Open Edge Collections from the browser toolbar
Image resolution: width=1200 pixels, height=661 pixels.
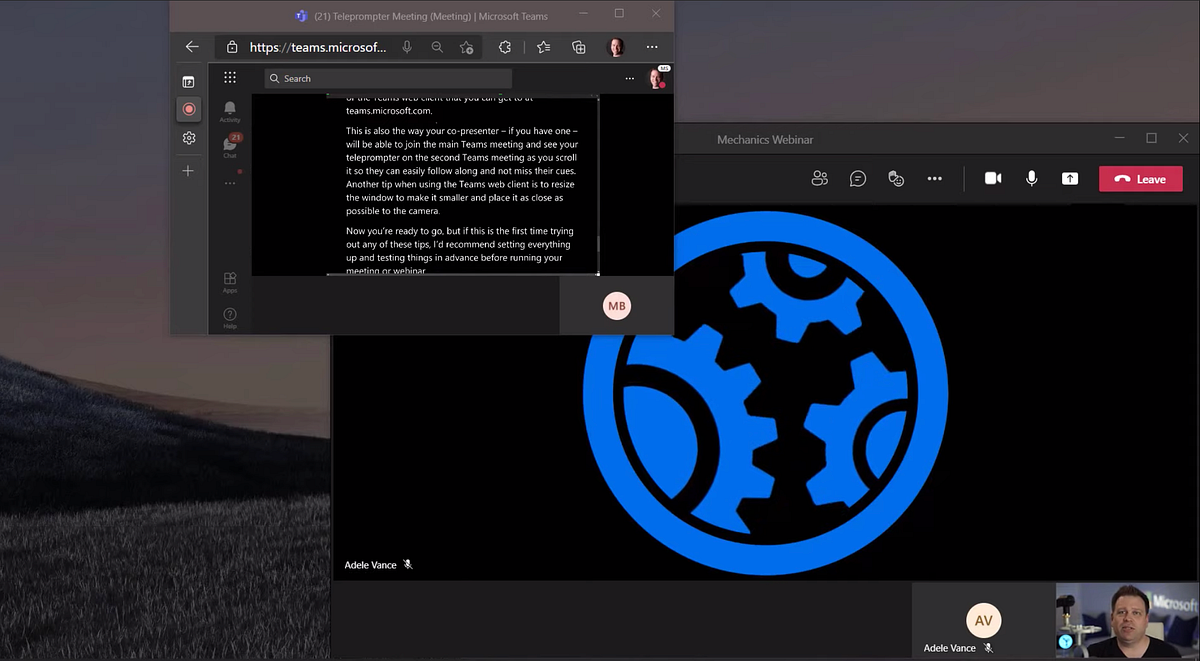point(579,46)
